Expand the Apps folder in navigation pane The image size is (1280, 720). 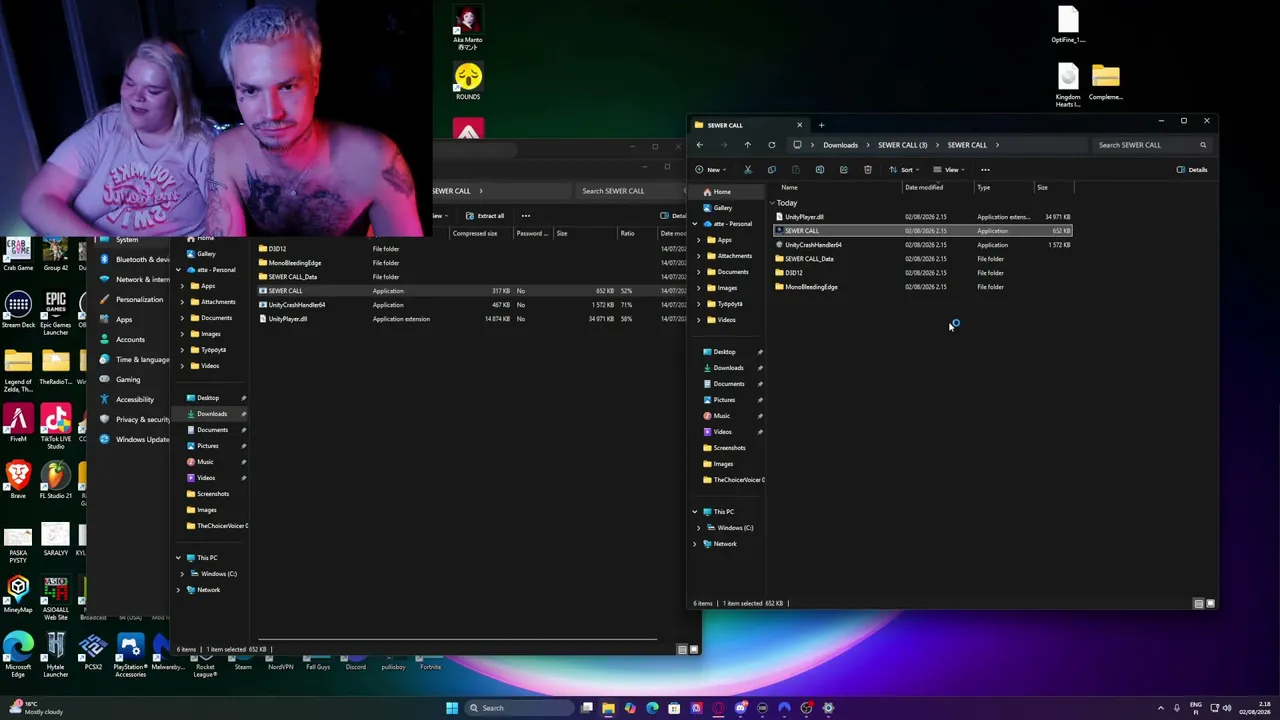[699, 240]
